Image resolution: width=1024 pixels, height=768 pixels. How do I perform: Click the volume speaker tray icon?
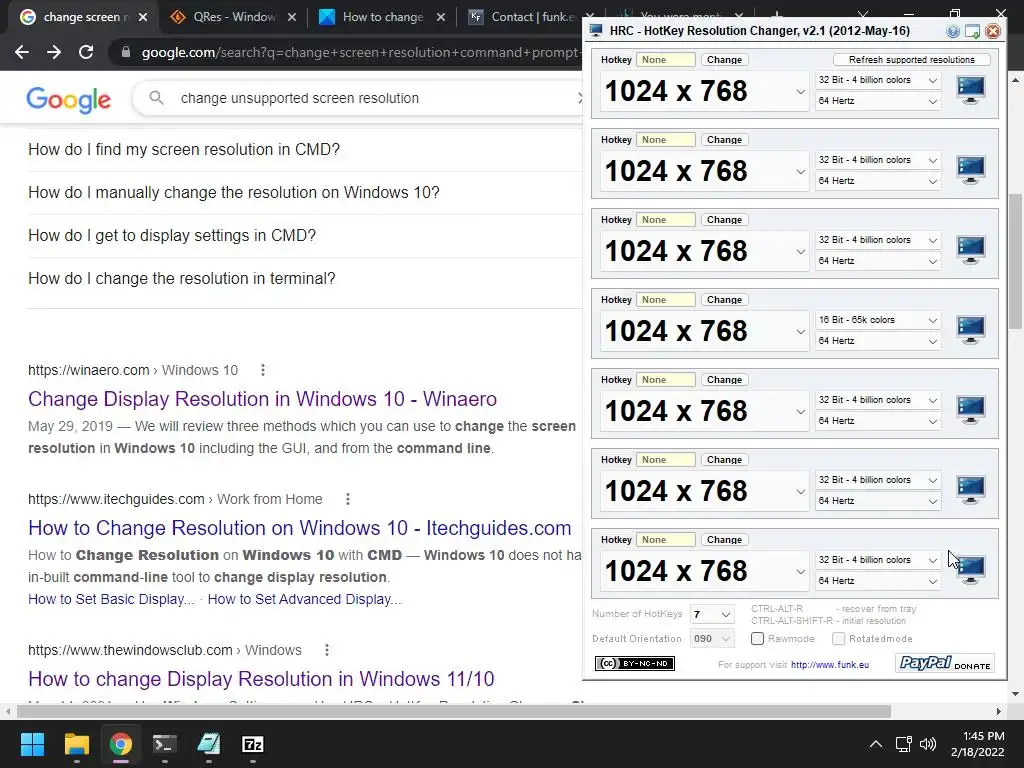click(927, 744)
